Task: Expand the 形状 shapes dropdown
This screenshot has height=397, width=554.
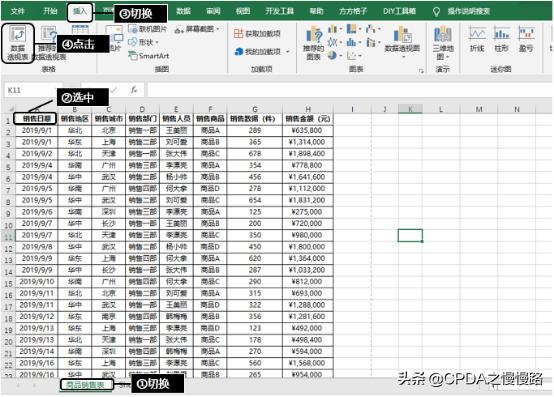Action: (x=157, y=42)
